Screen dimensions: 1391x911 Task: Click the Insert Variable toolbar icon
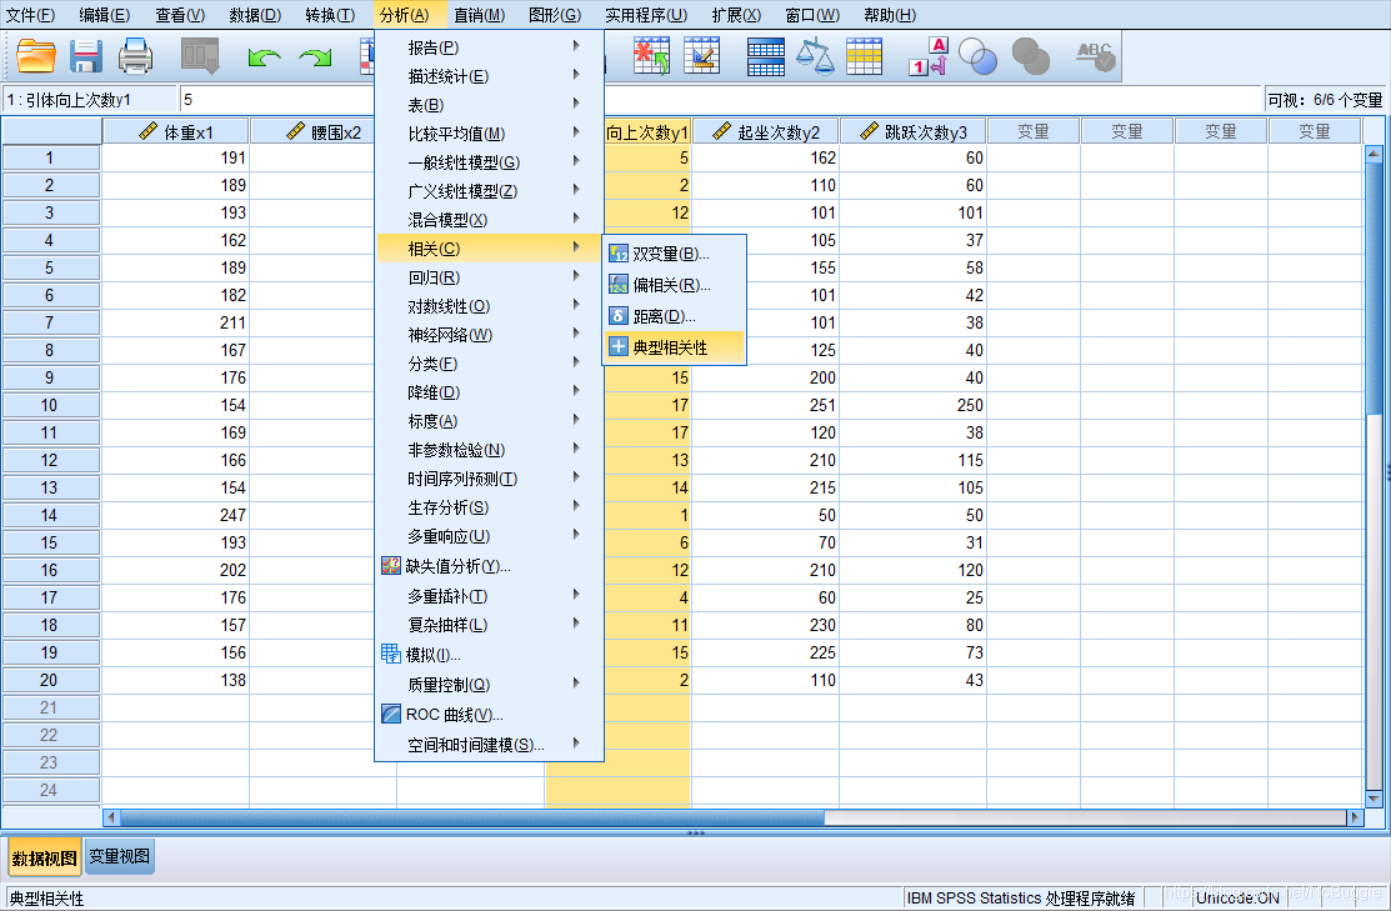click(702, 56)
